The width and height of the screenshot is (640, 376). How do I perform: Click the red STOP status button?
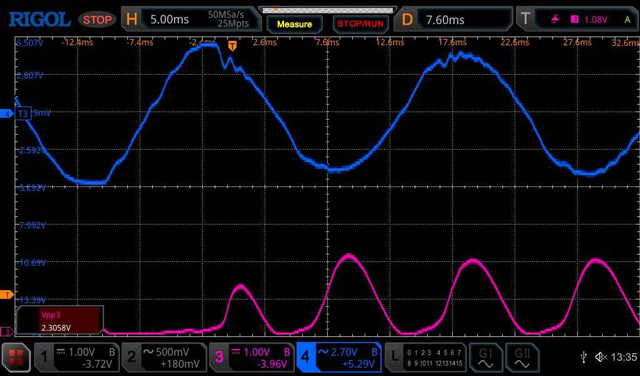coord(97,20)
